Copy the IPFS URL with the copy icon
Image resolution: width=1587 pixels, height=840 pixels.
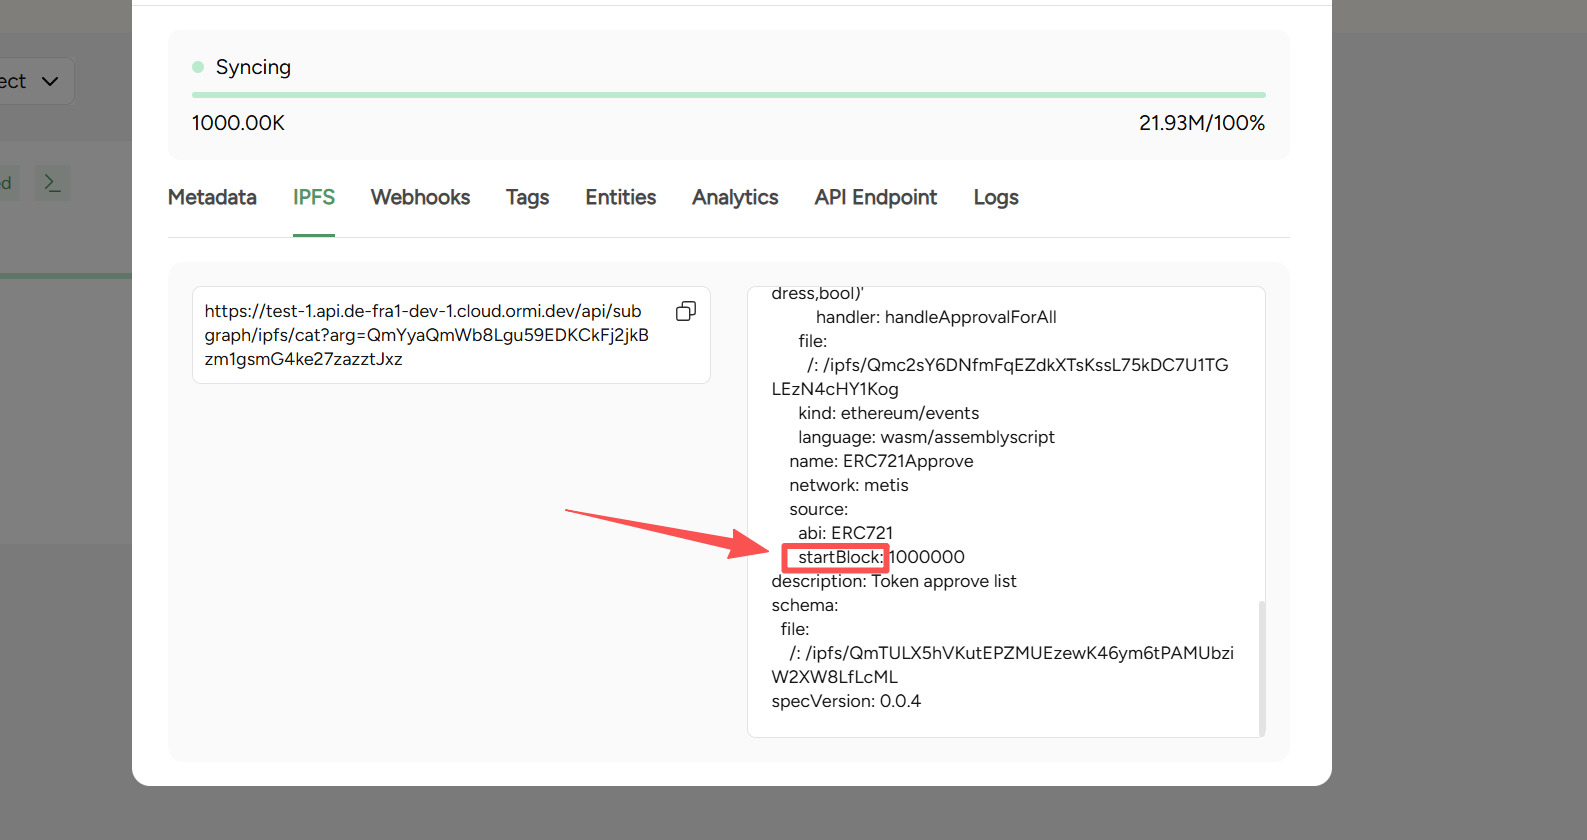[686, 311]
